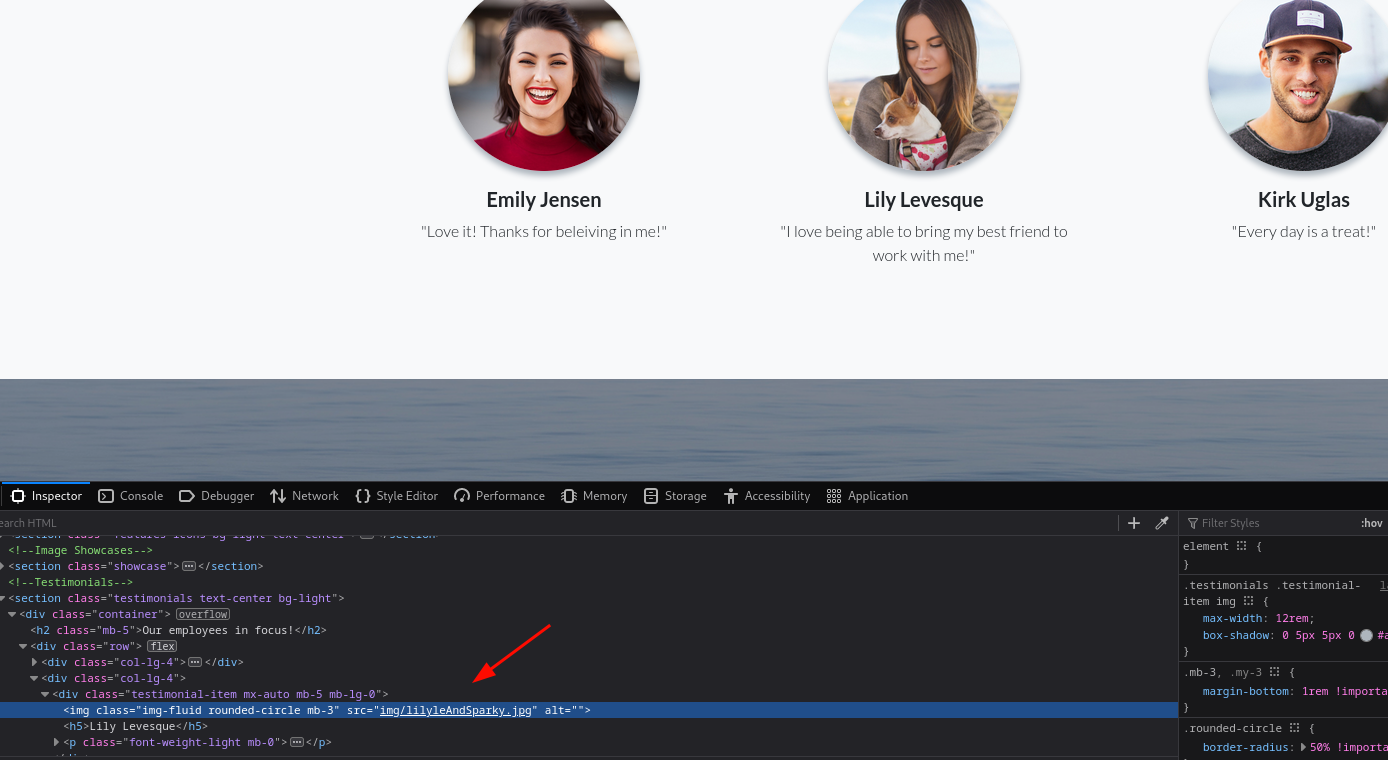
Task: Toggle the overflow badge on container div
Action: coord(203,614)
